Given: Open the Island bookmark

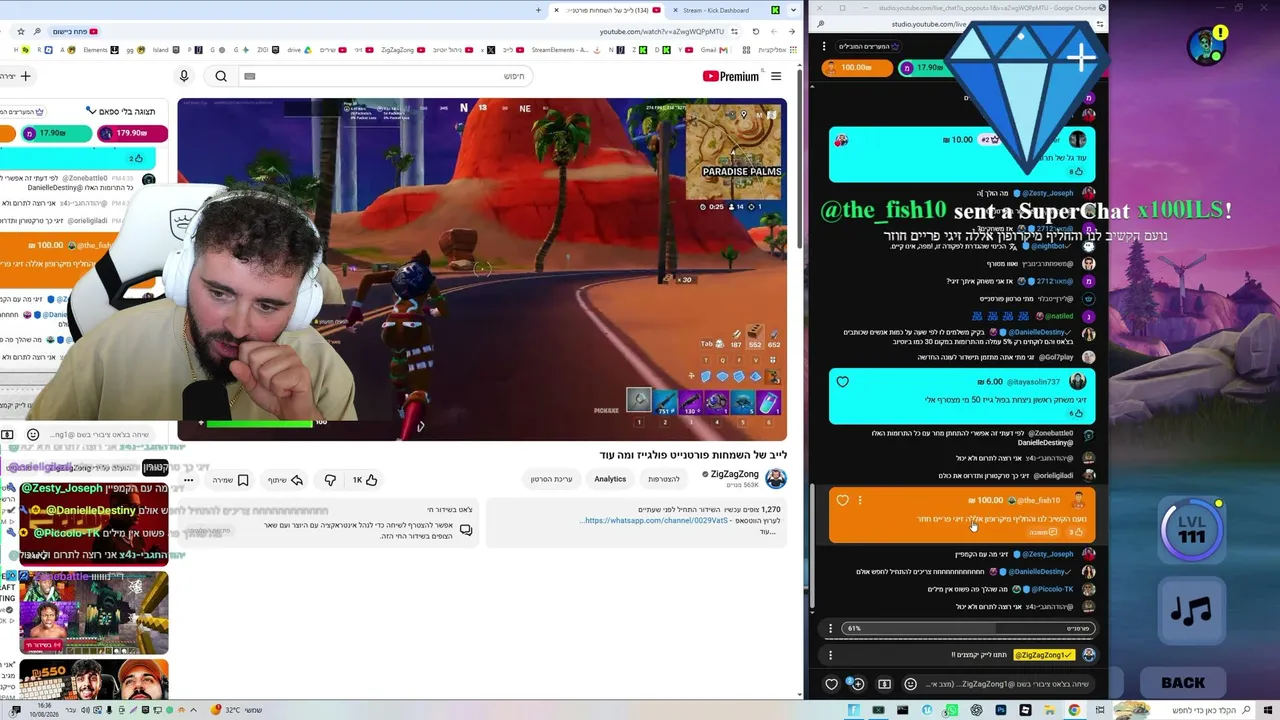Looking at the screenshot, I should [166, 49].
